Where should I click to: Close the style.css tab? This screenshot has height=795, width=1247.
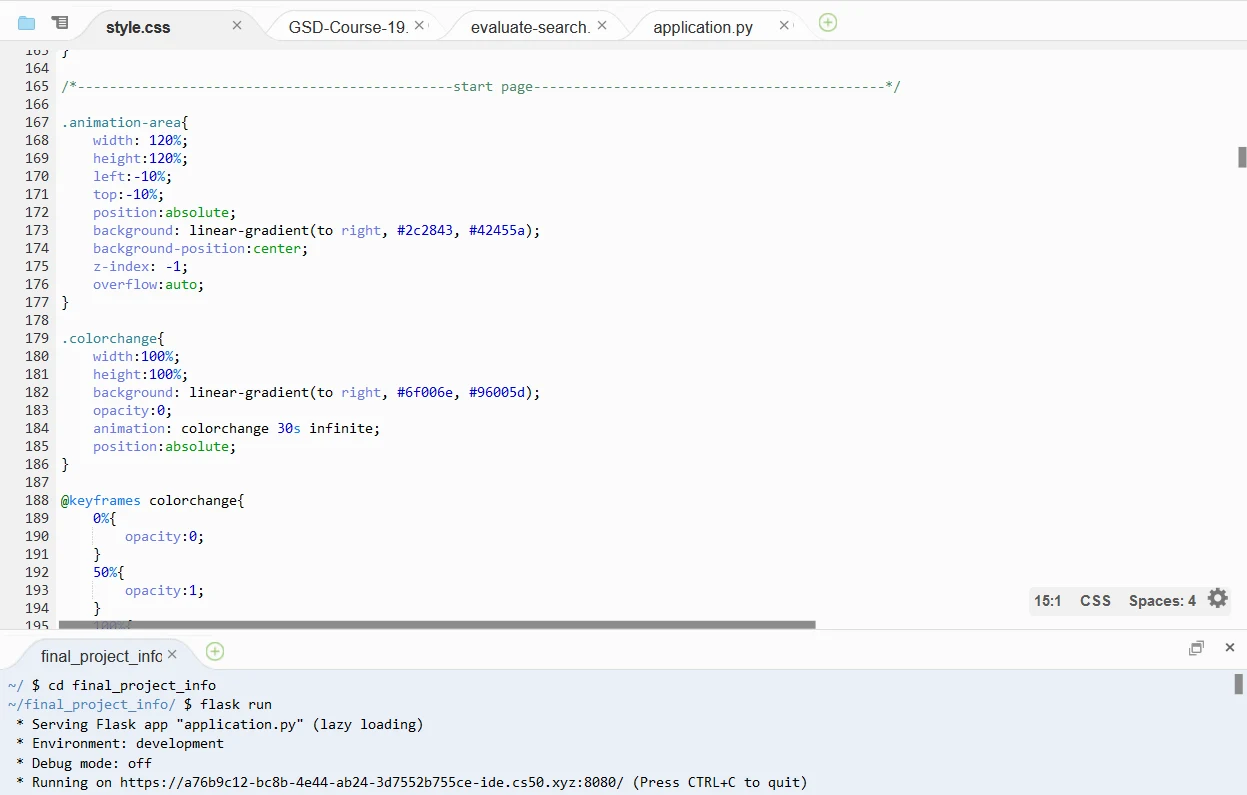coord(237,25)
